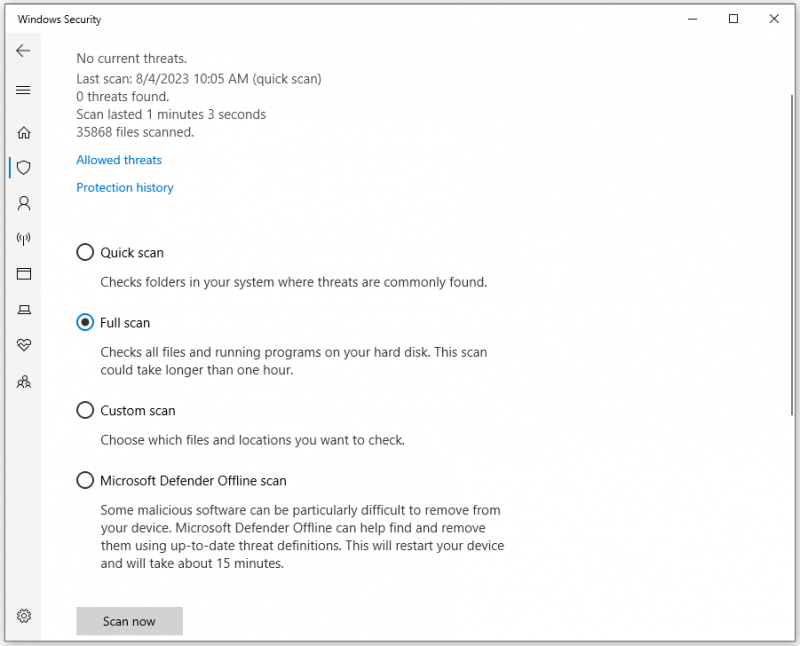
Task: Open Family options icon
Action: point(24,382)
